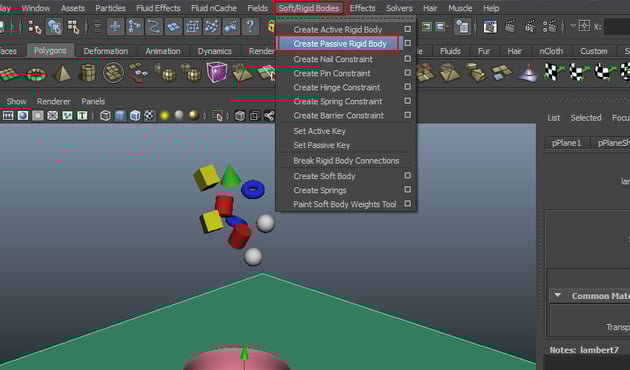Render current frame clapperboard icon

tap(510, 27)
